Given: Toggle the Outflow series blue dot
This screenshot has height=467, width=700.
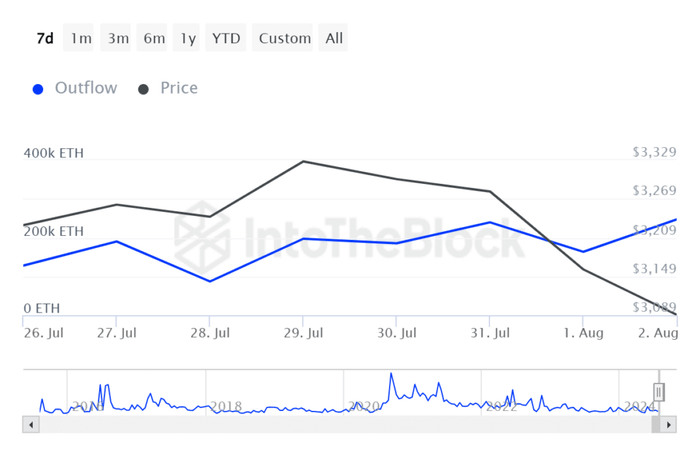Looking at the screenshot, I should click(38, 89).
